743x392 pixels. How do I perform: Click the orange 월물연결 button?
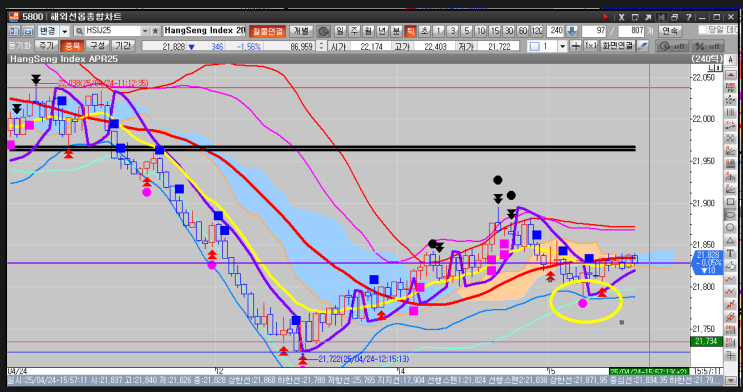pos(267,31)
